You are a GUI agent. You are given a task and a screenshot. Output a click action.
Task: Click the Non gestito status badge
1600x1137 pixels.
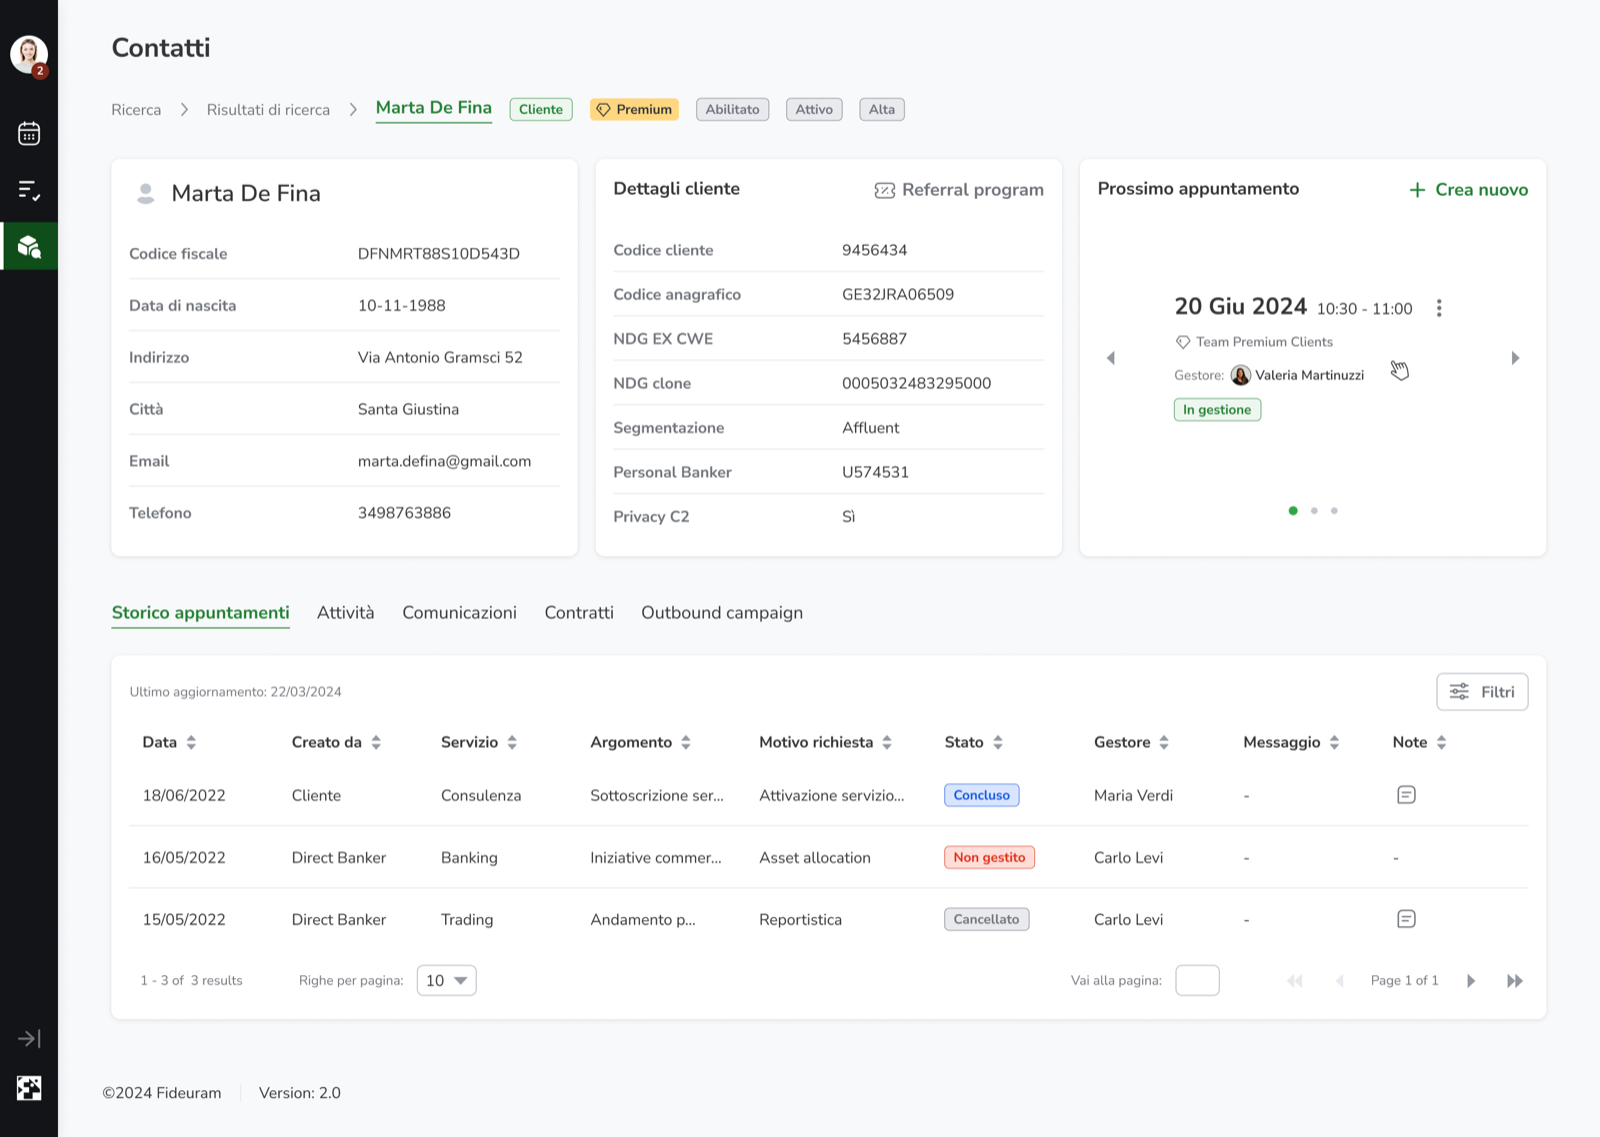tap(989, 857)
